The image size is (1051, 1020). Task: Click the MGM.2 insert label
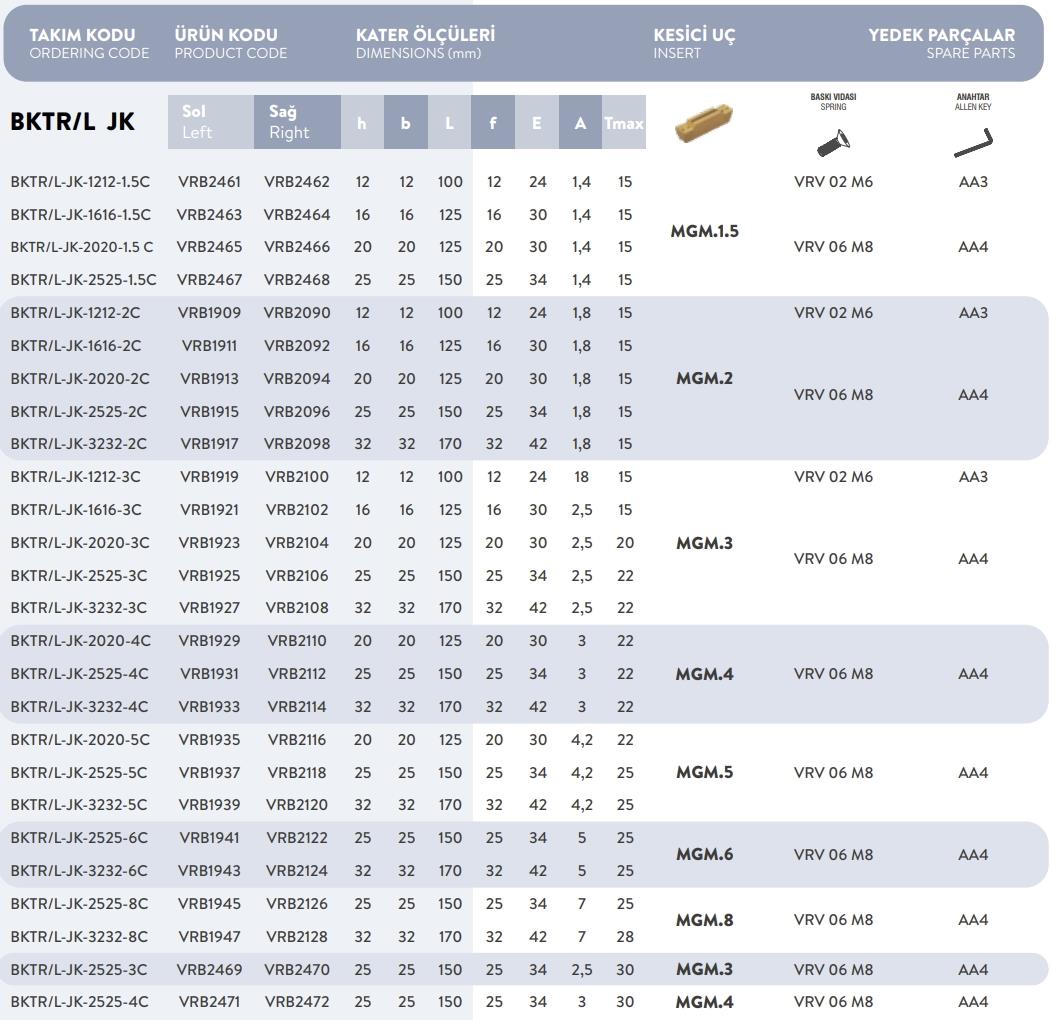tap(704, 379)
